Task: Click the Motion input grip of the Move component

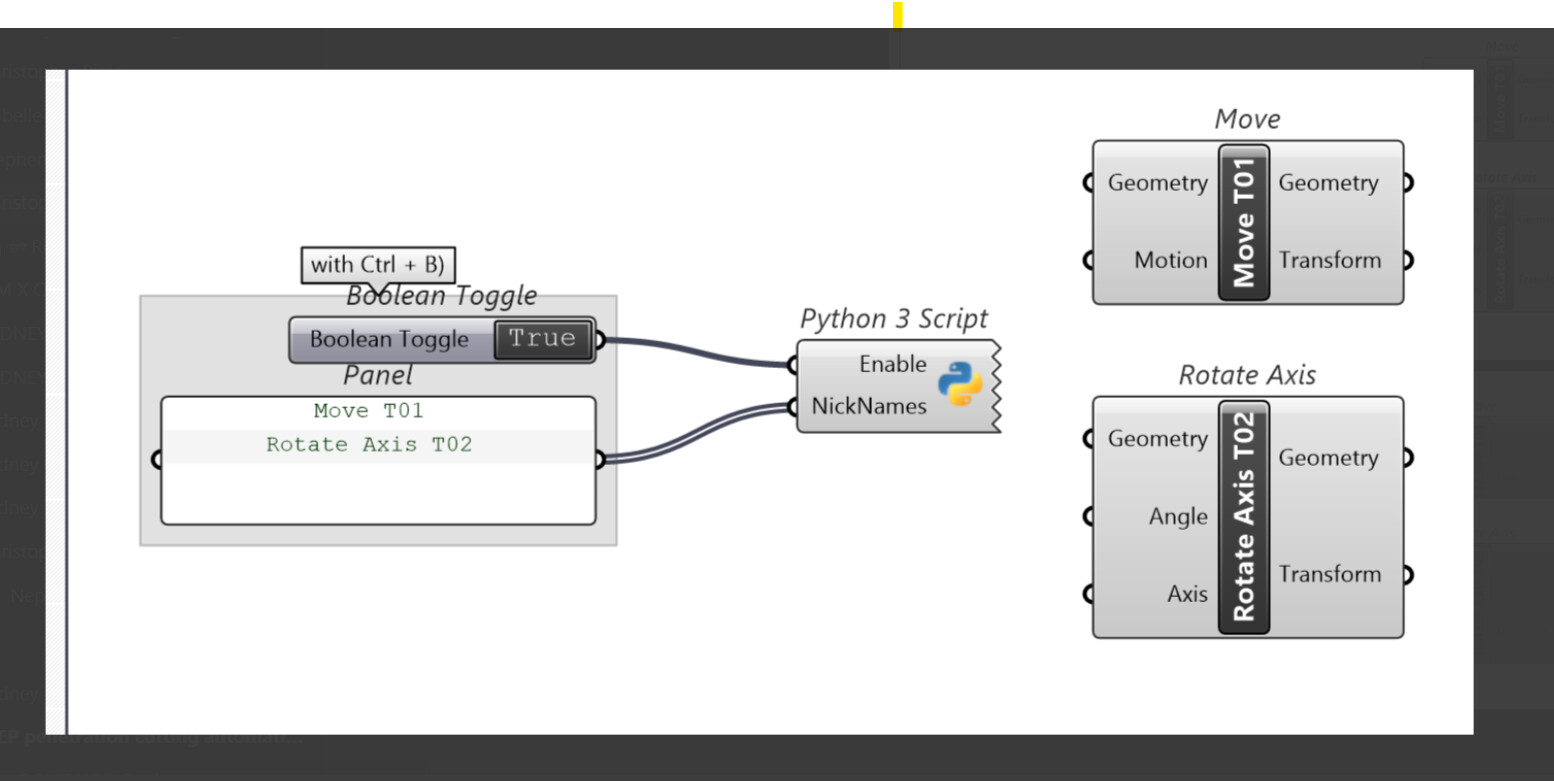Action: point(1088,260)
